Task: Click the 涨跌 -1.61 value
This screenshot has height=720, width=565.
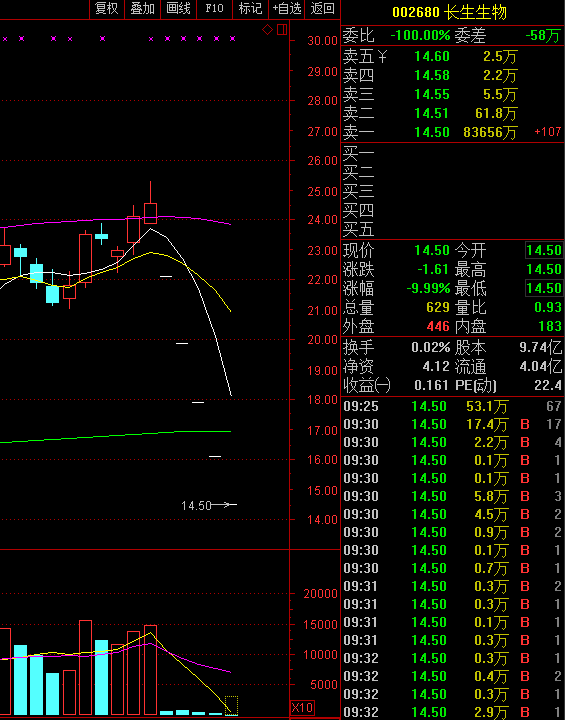Action: pyautogui.click(x=433, y=270)
